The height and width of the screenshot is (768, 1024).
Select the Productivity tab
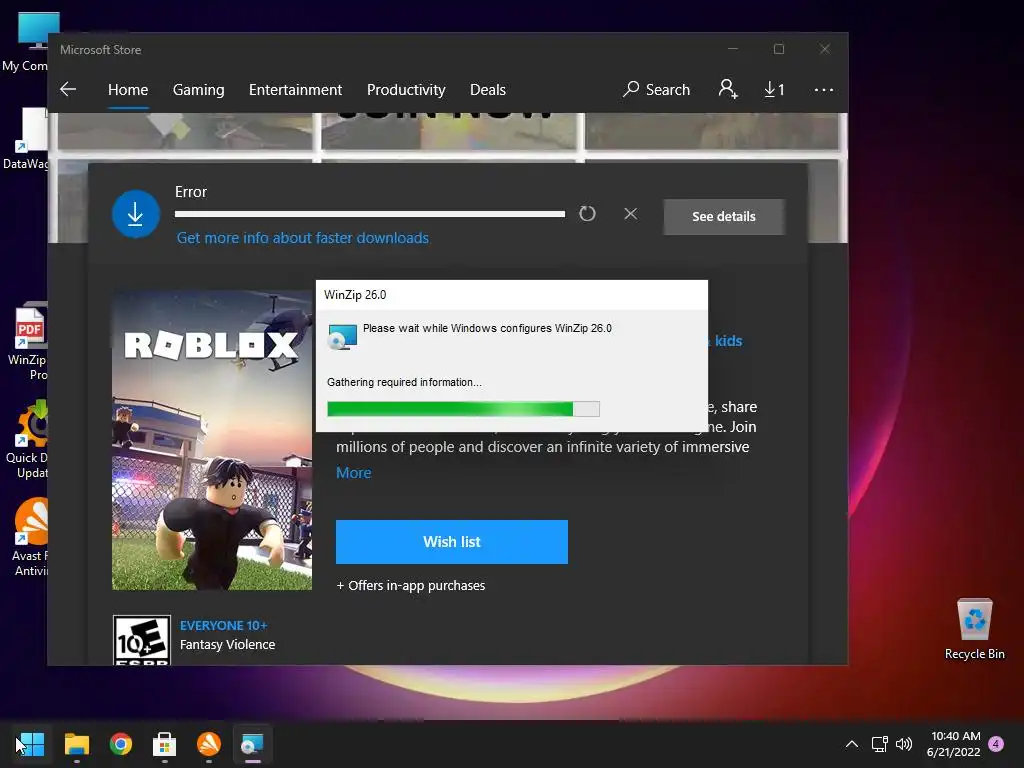[406, 89]
